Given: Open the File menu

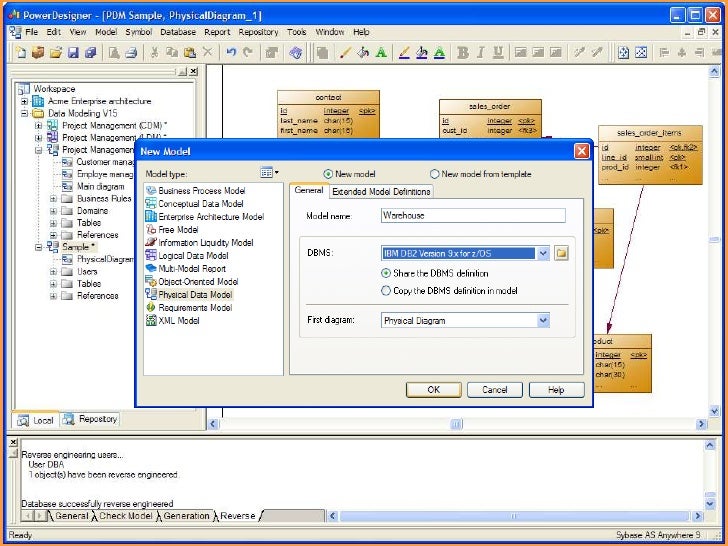Looking at the screenshot, I should click(32, 32).
